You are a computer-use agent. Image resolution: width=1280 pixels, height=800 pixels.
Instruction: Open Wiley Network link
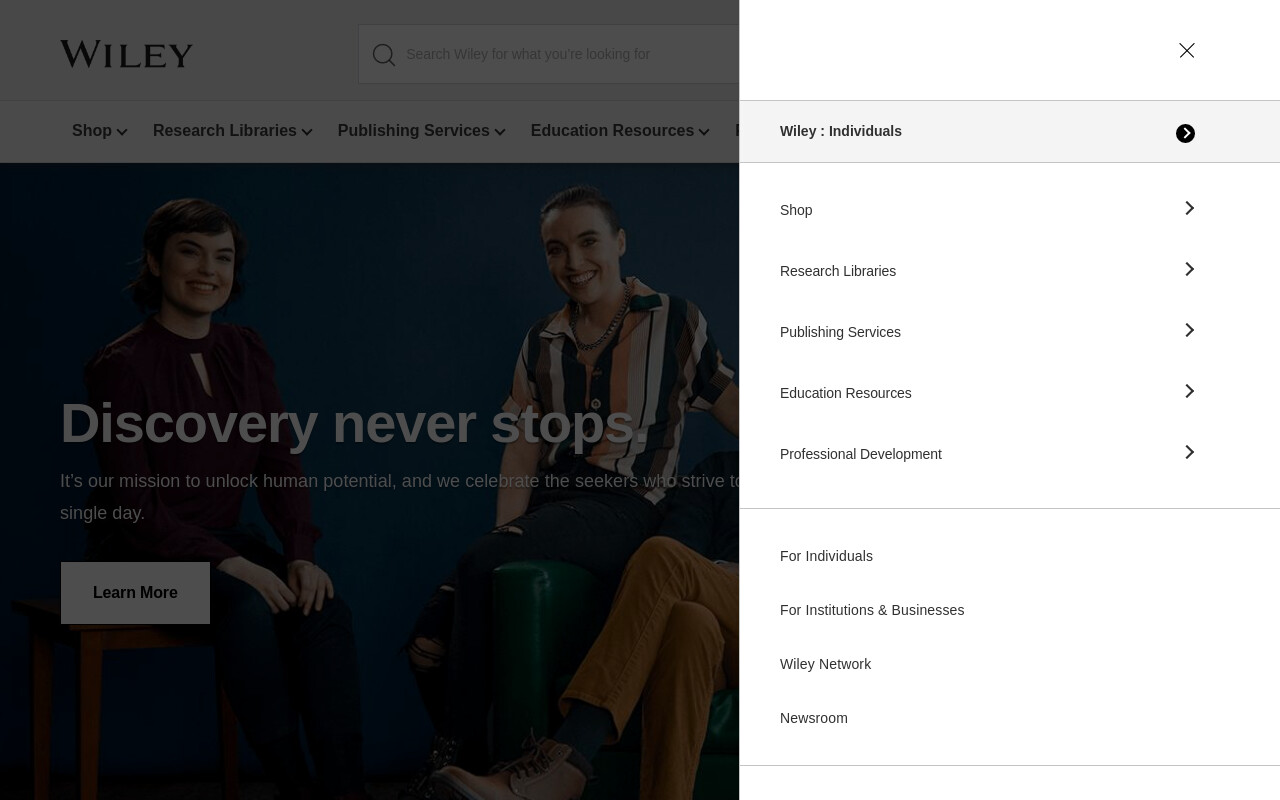[x=825, y=664]
